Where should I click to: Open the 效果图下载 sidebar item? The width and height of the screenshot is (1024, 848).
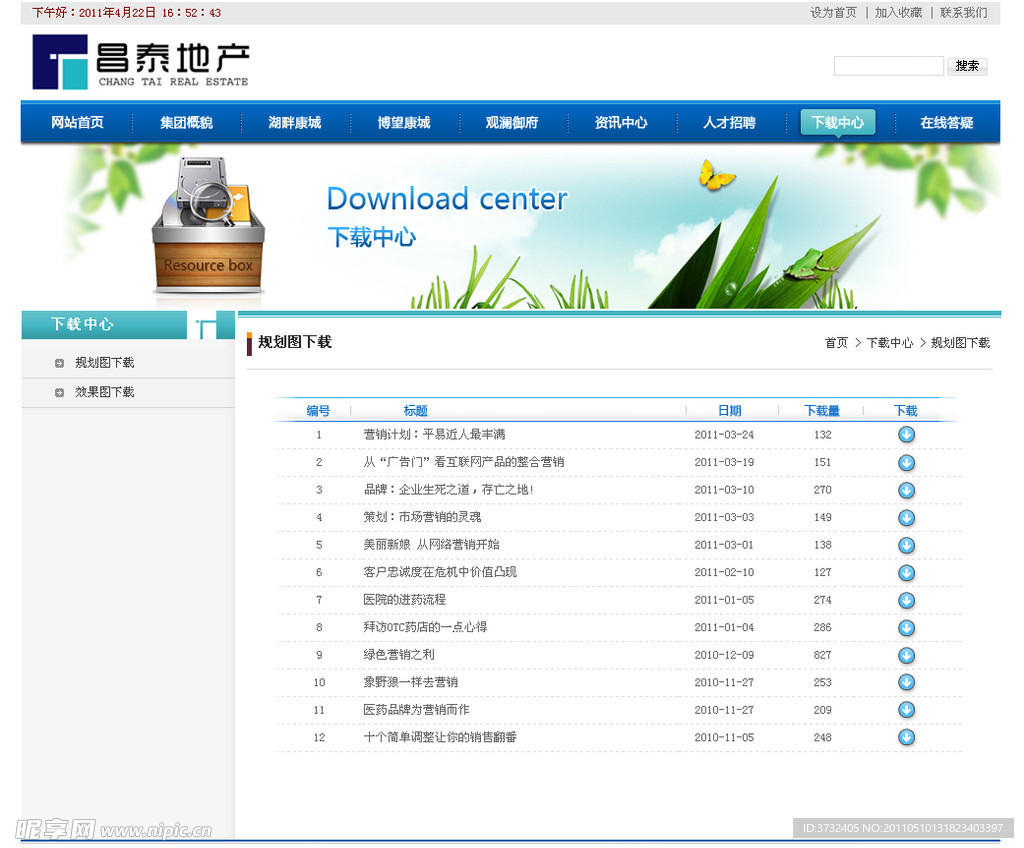click(x=104, y=392)
